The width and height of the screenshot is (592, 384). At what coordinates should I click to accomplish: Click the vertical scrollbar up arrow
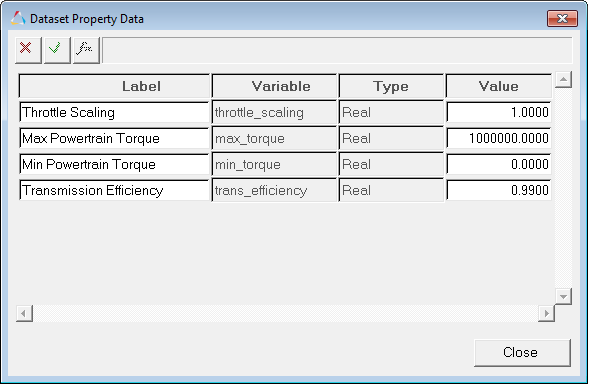[563, 79]
